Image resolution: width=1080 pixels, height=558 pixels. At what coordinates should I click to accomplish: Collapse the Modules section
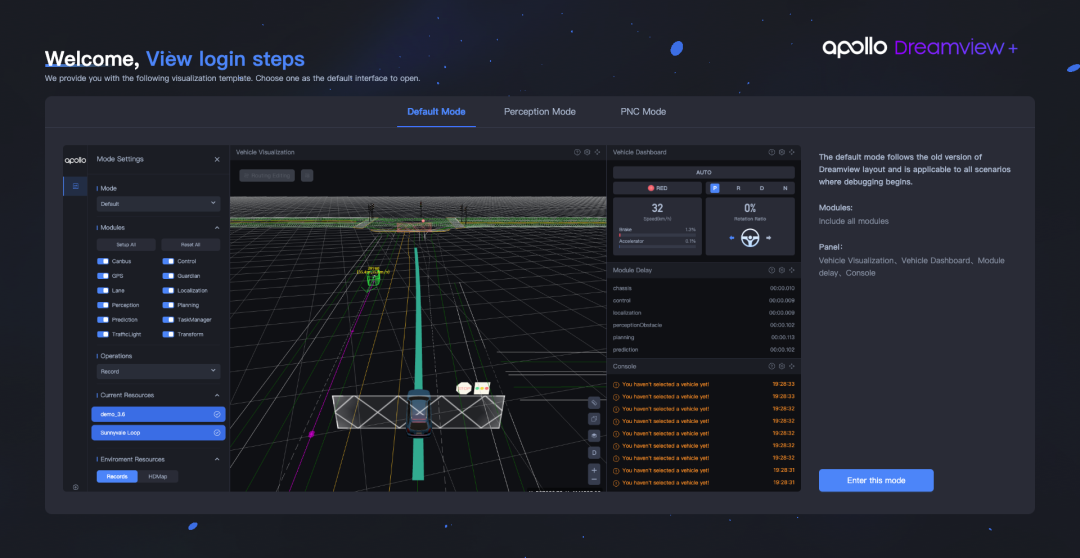[216, 227]
